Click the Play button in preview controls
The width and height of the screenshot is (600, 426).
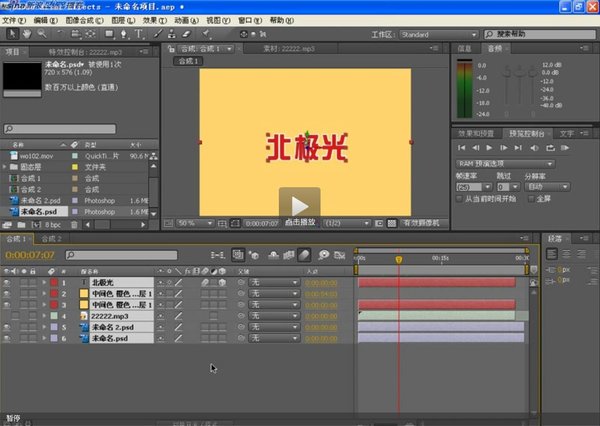[488, 147]
